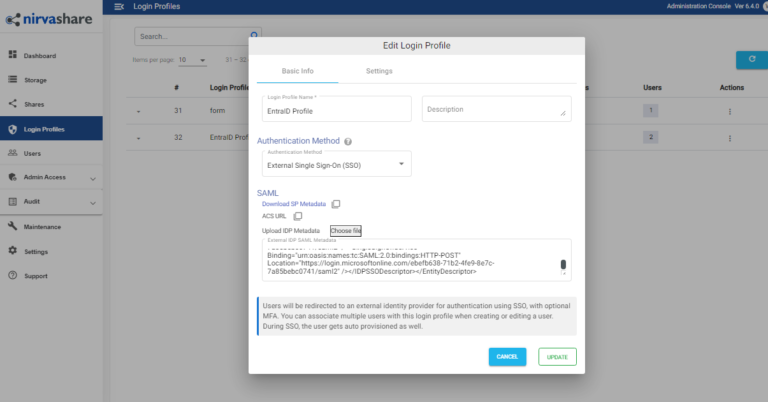The width and height of the screenshot is (768, 402).
Task: Click the copy icon next to Download SP Metadata
Action: tap(336, 204)
